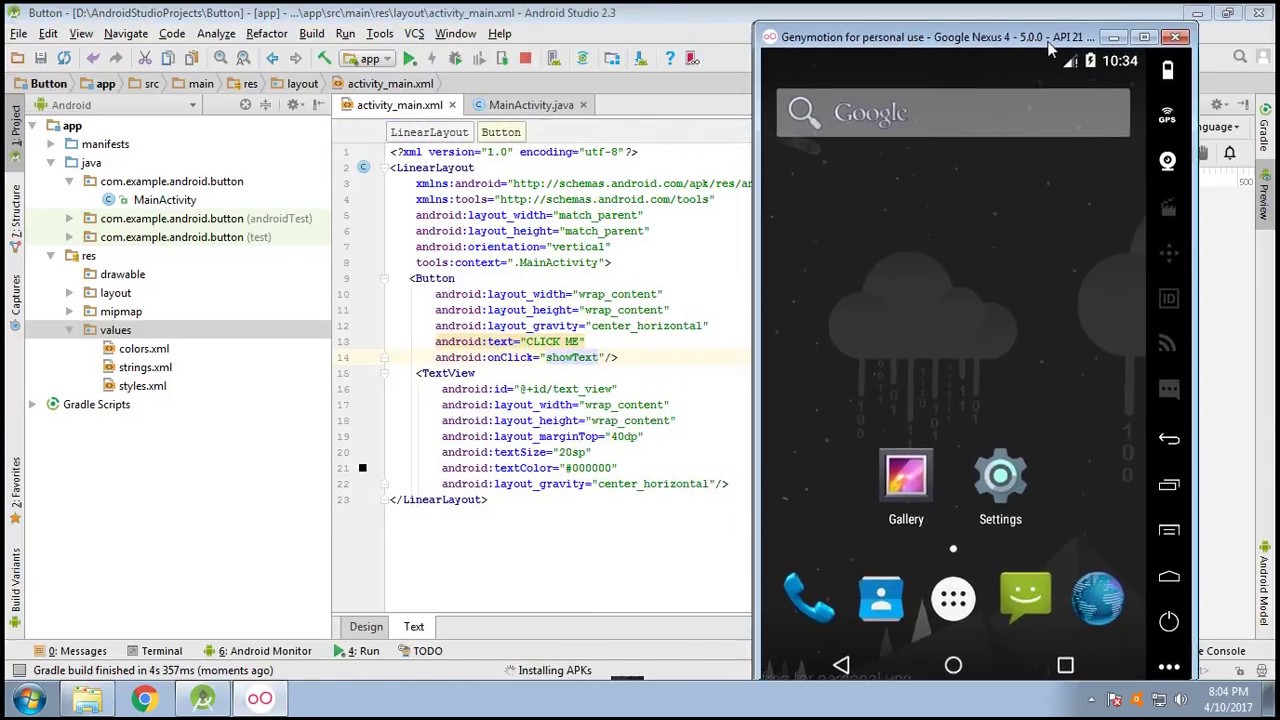Open the Project Structure toolbar icon
1280x720 pixels.
coord(612,59)
